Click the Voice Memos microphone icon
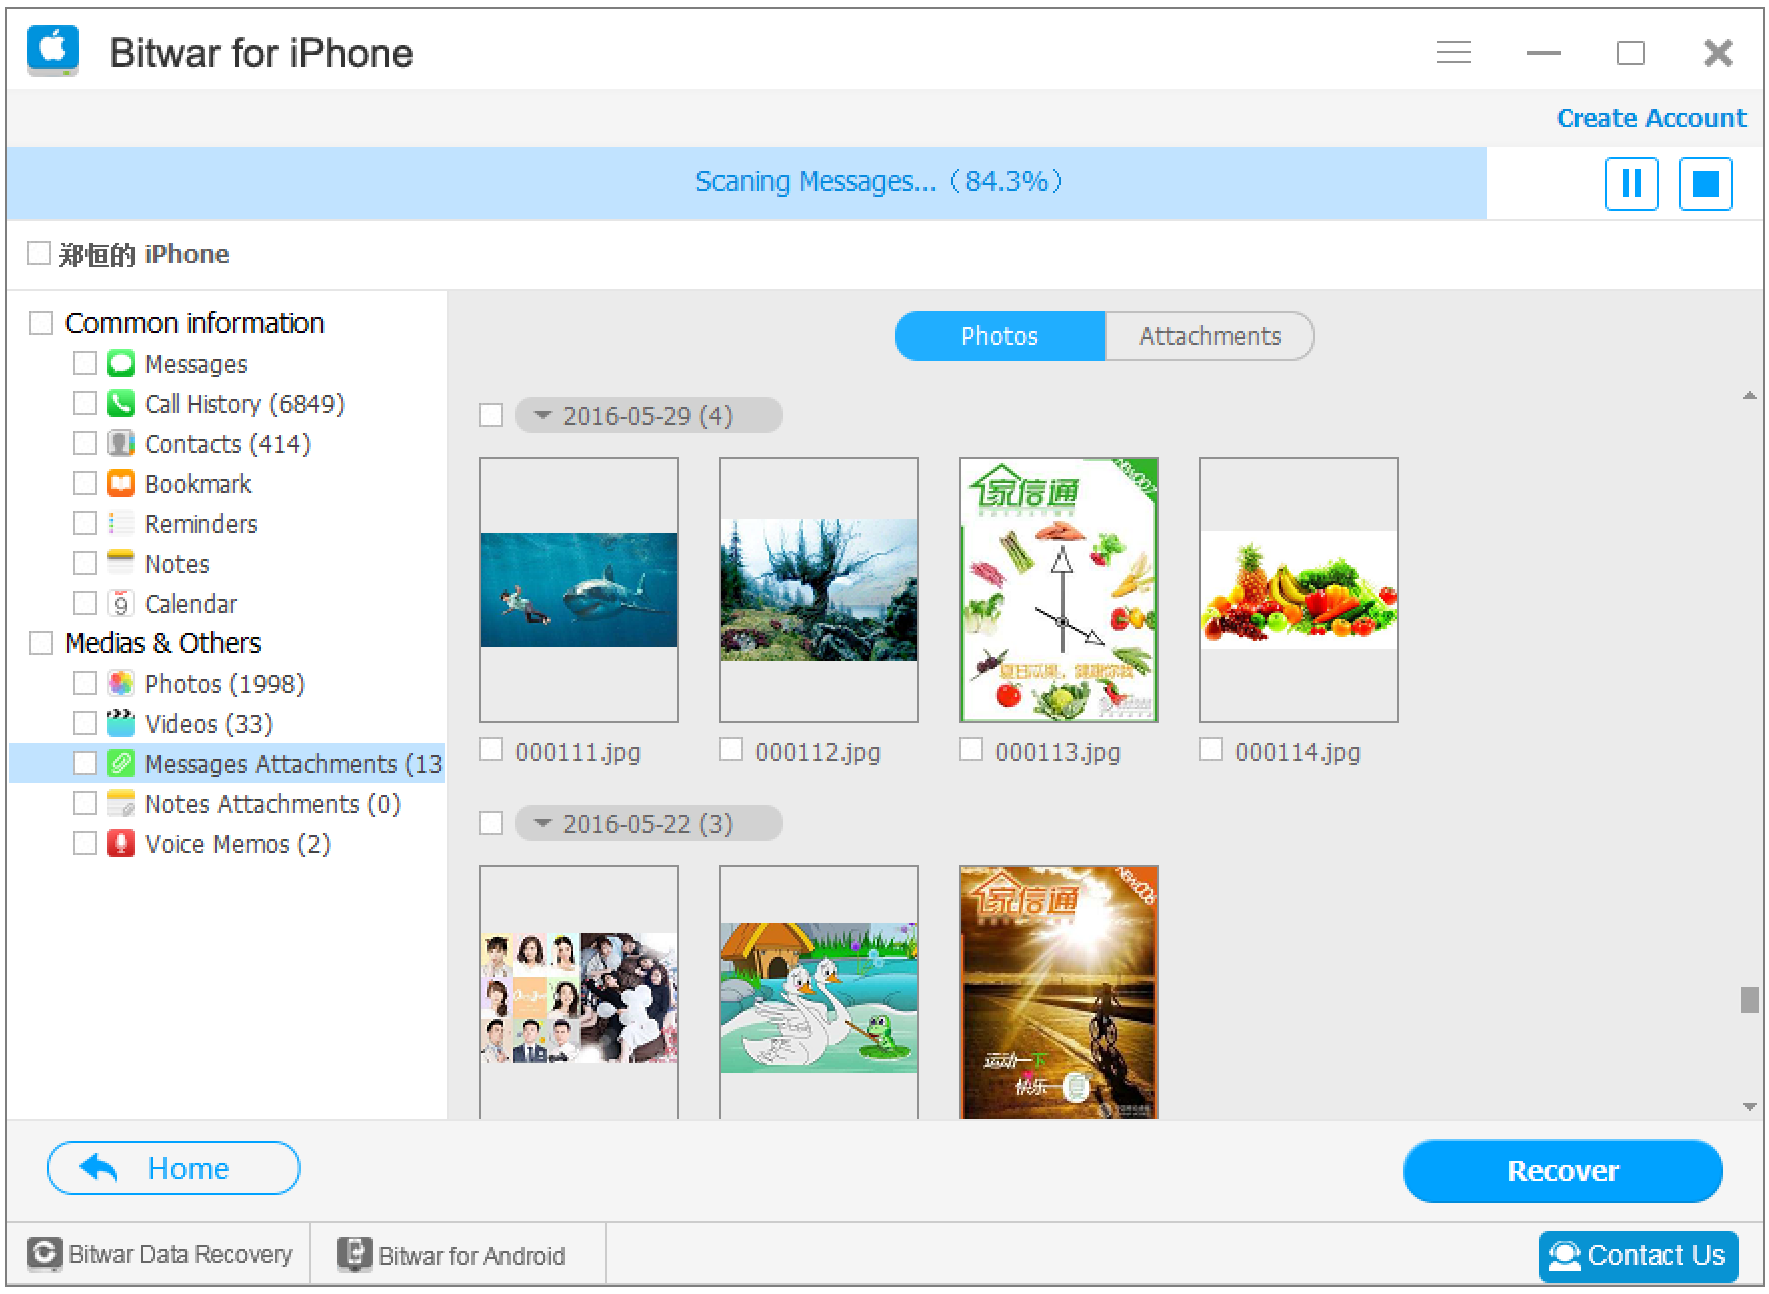Image resolution: width=1769 pixels, height=1294 pixels. 121,843
